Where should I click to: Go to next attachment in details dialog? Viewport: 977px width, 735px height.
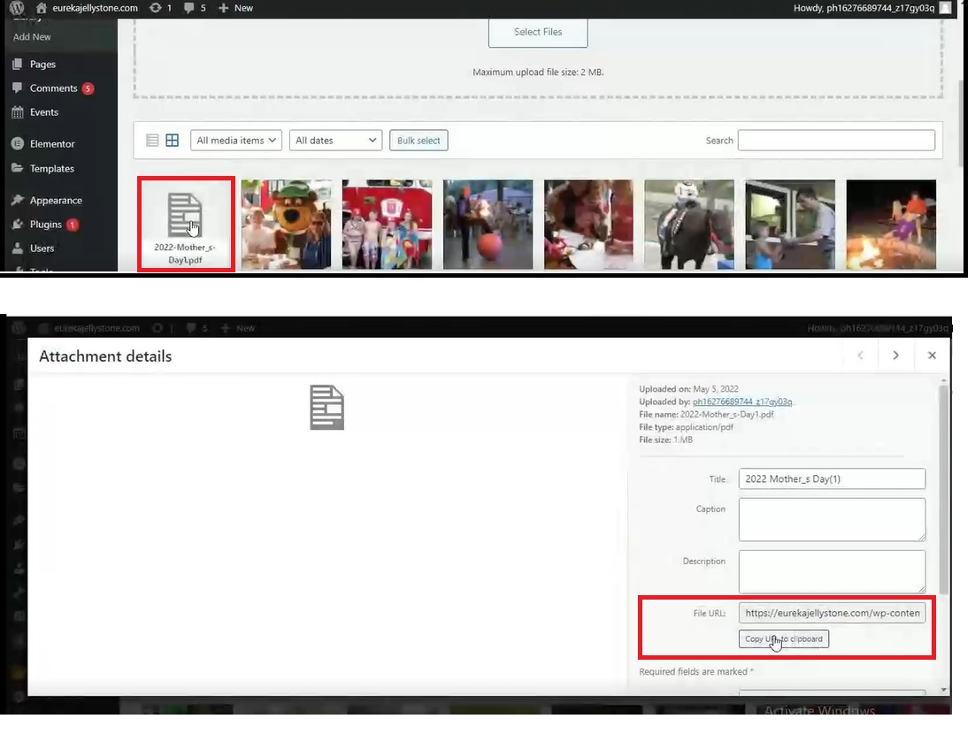[x=896, y=355]
